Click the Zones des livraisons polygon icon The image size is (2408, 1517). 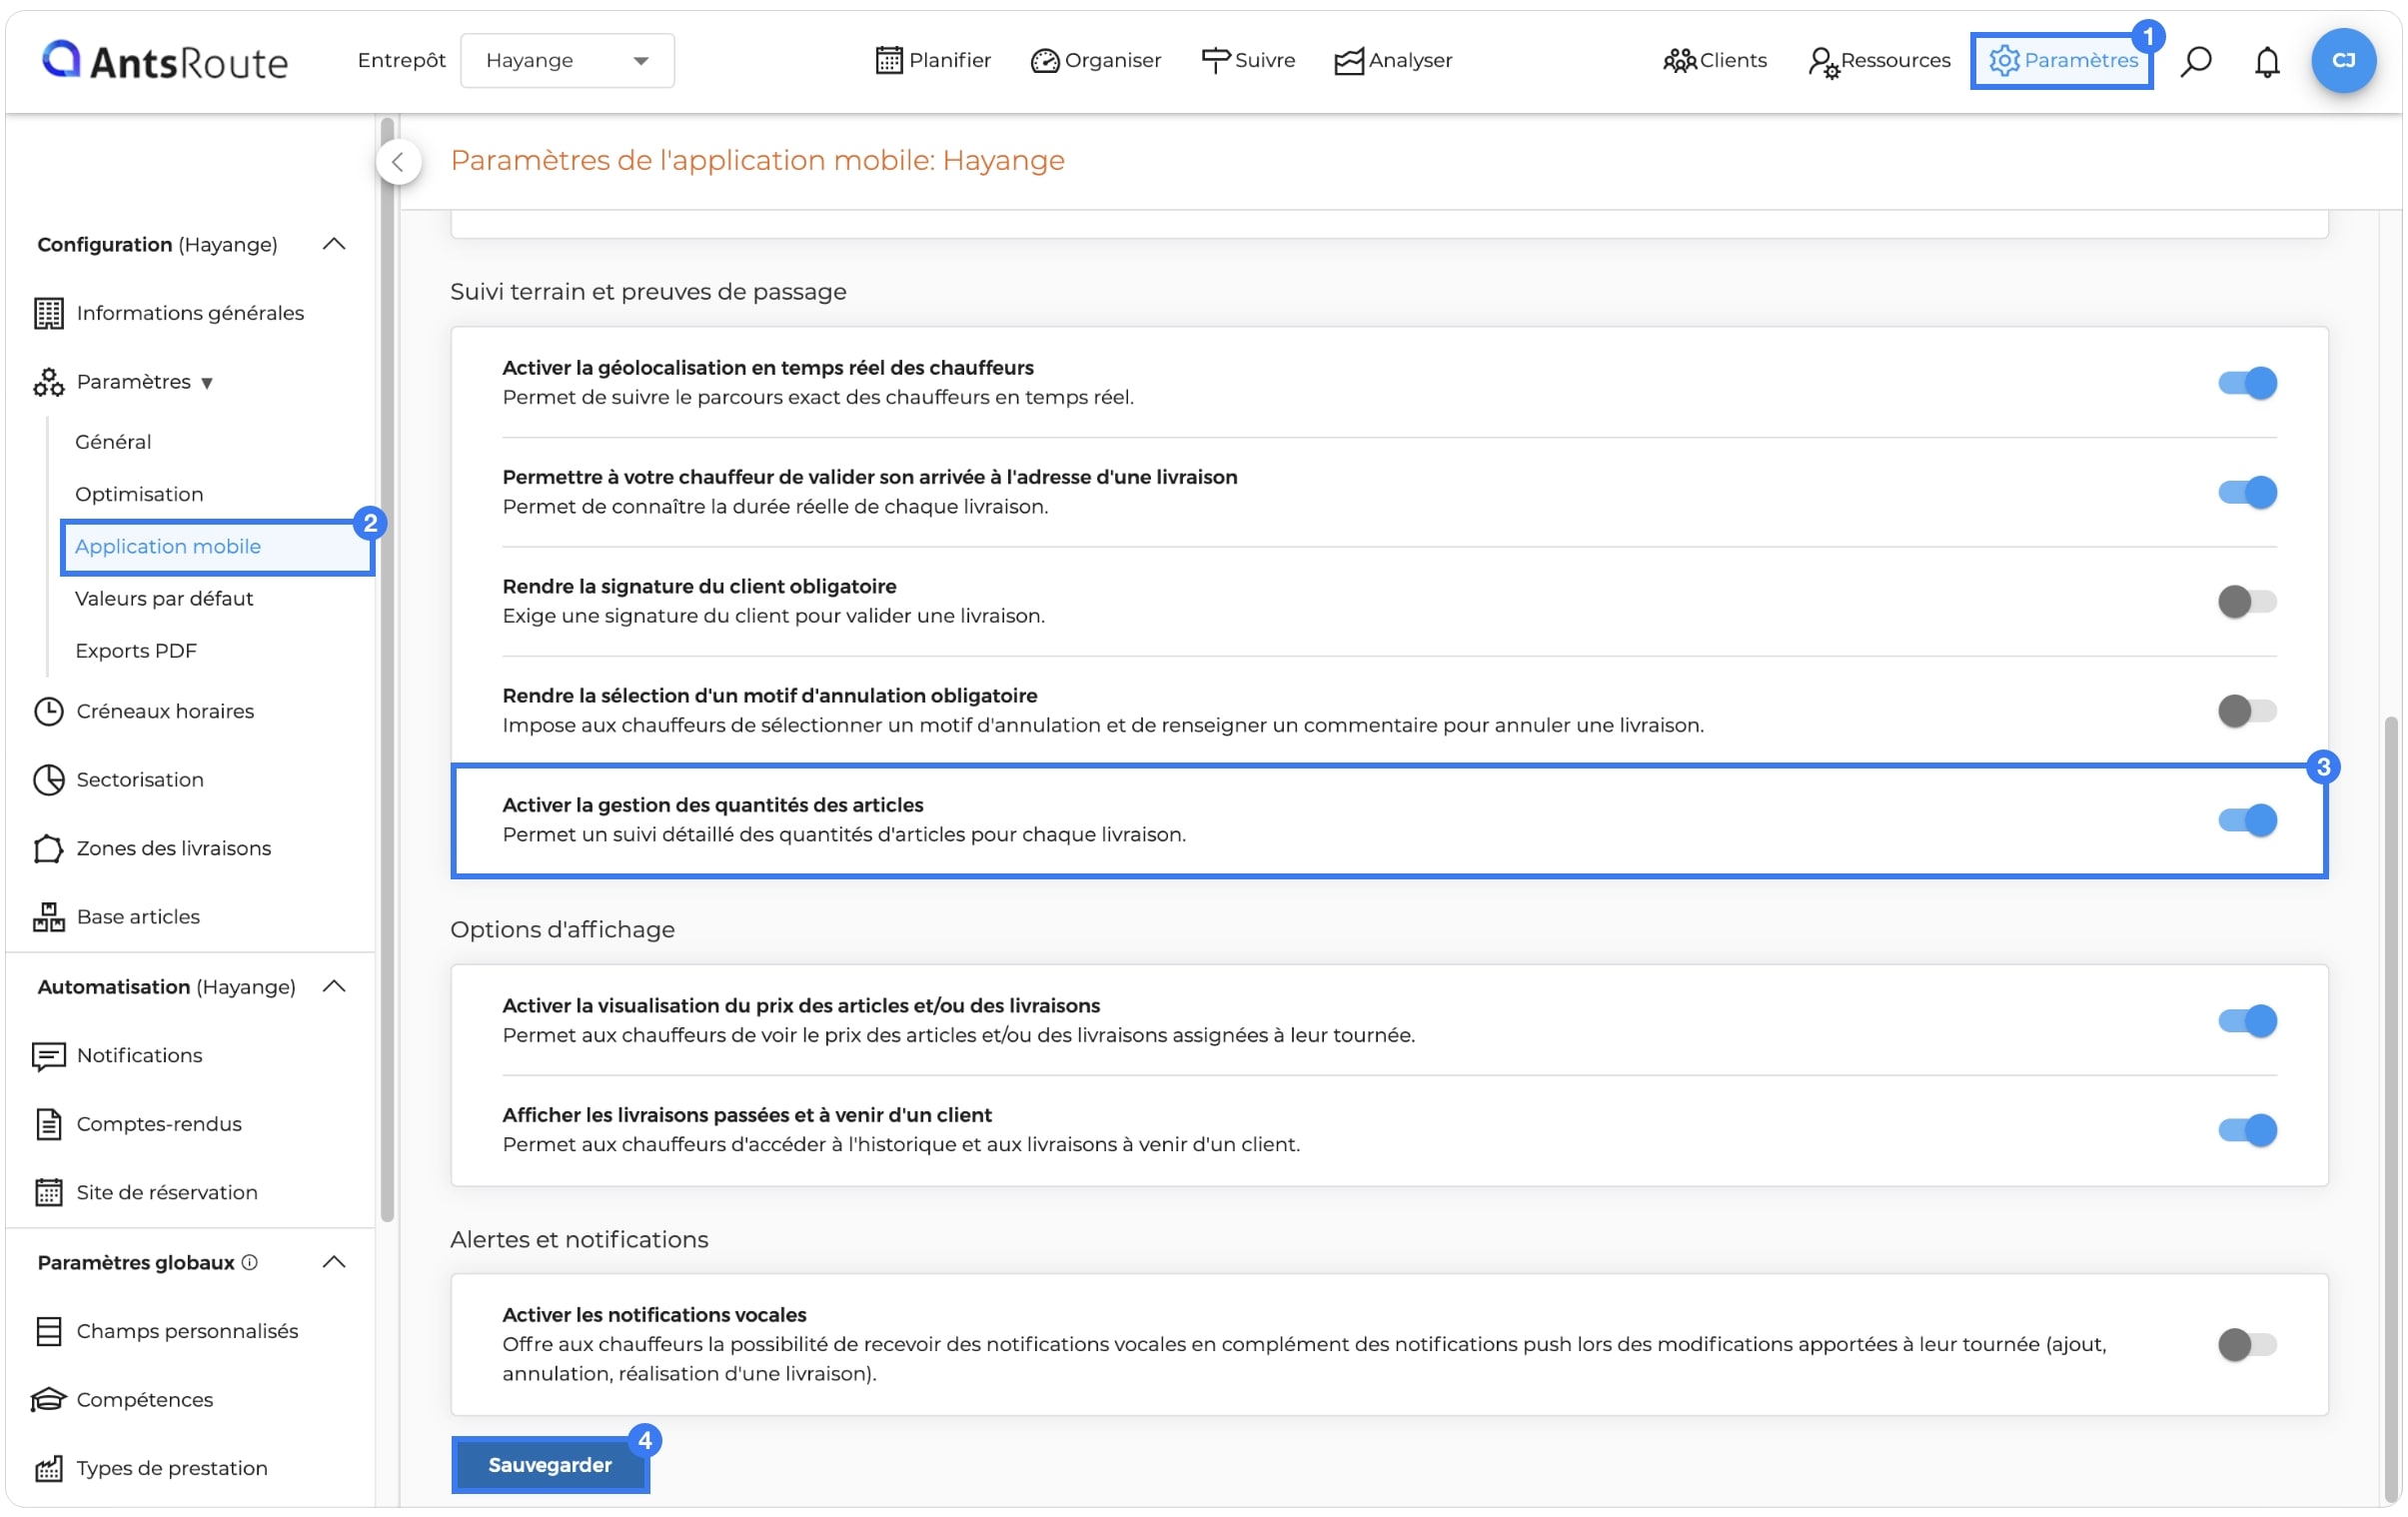pos(48,848)
